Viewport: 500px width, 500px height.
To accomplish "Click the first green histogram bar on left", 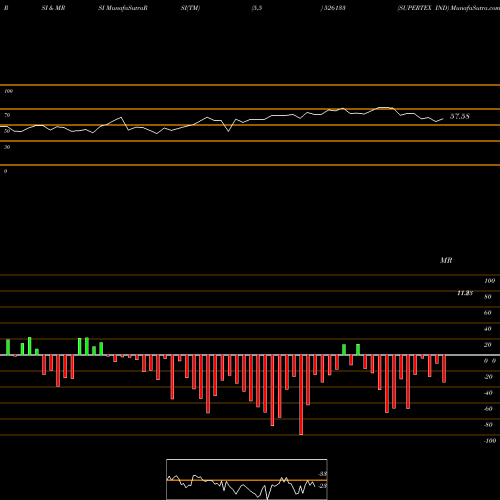I will [8, 347].
